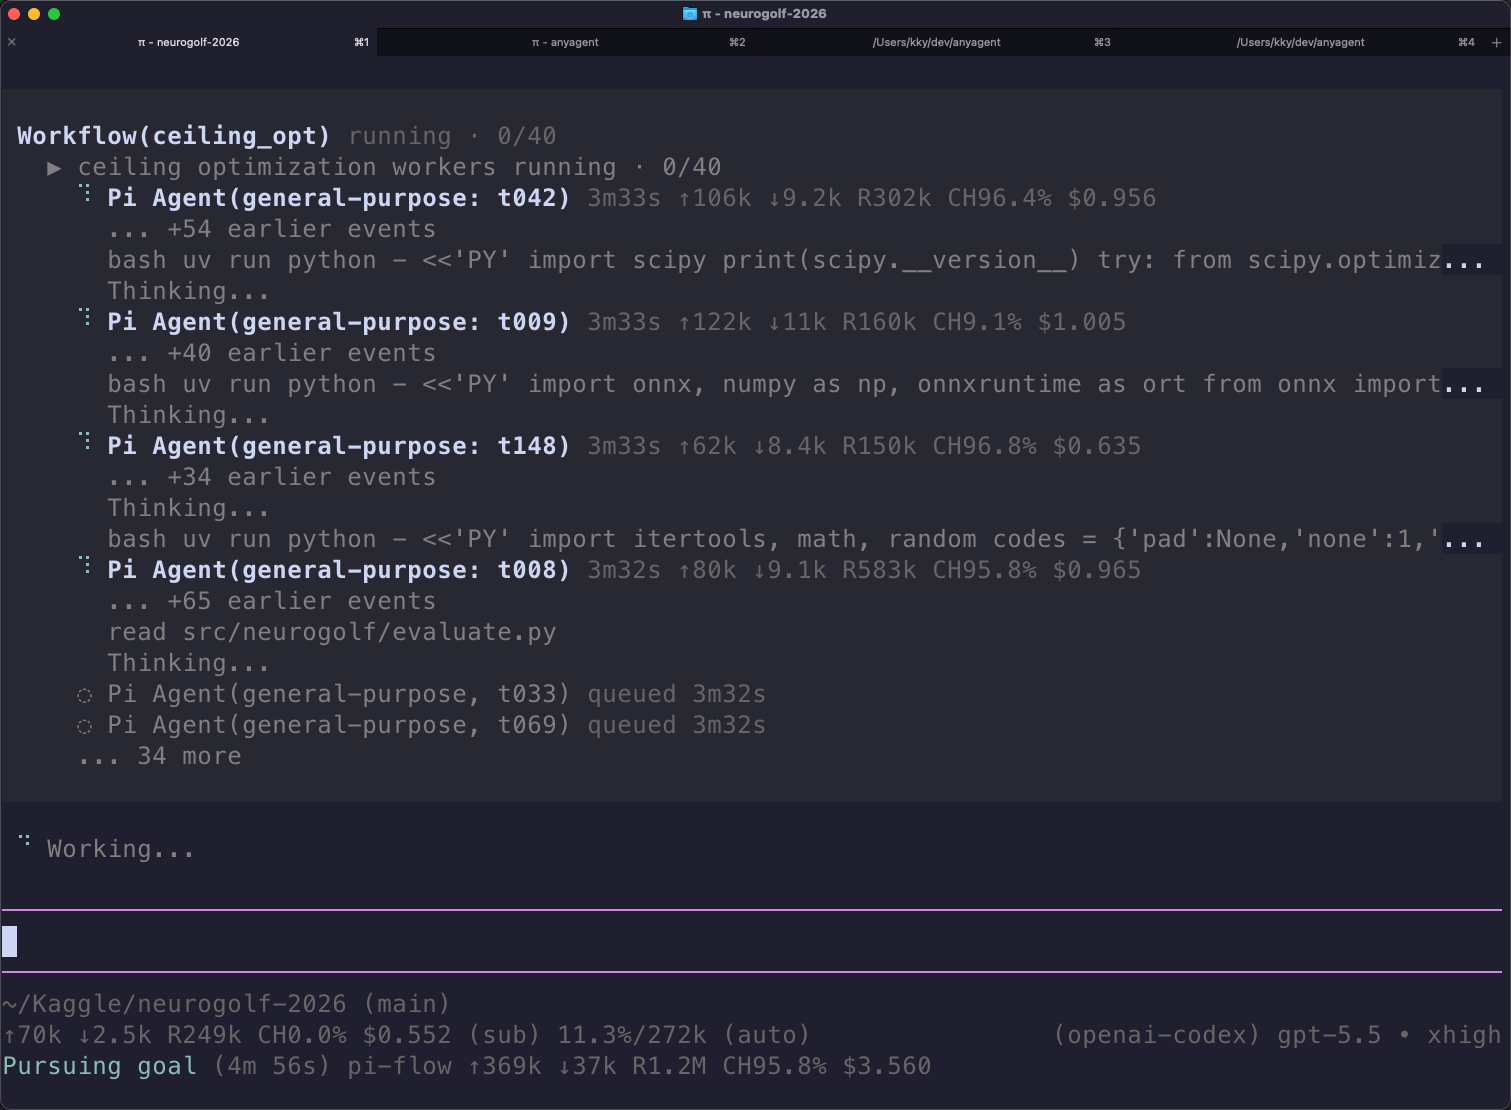The height and width of the screenshot is (1110, 1511).
Task: Switch to the π - neurogolf-2026 tab
Action: pos(188,42)
